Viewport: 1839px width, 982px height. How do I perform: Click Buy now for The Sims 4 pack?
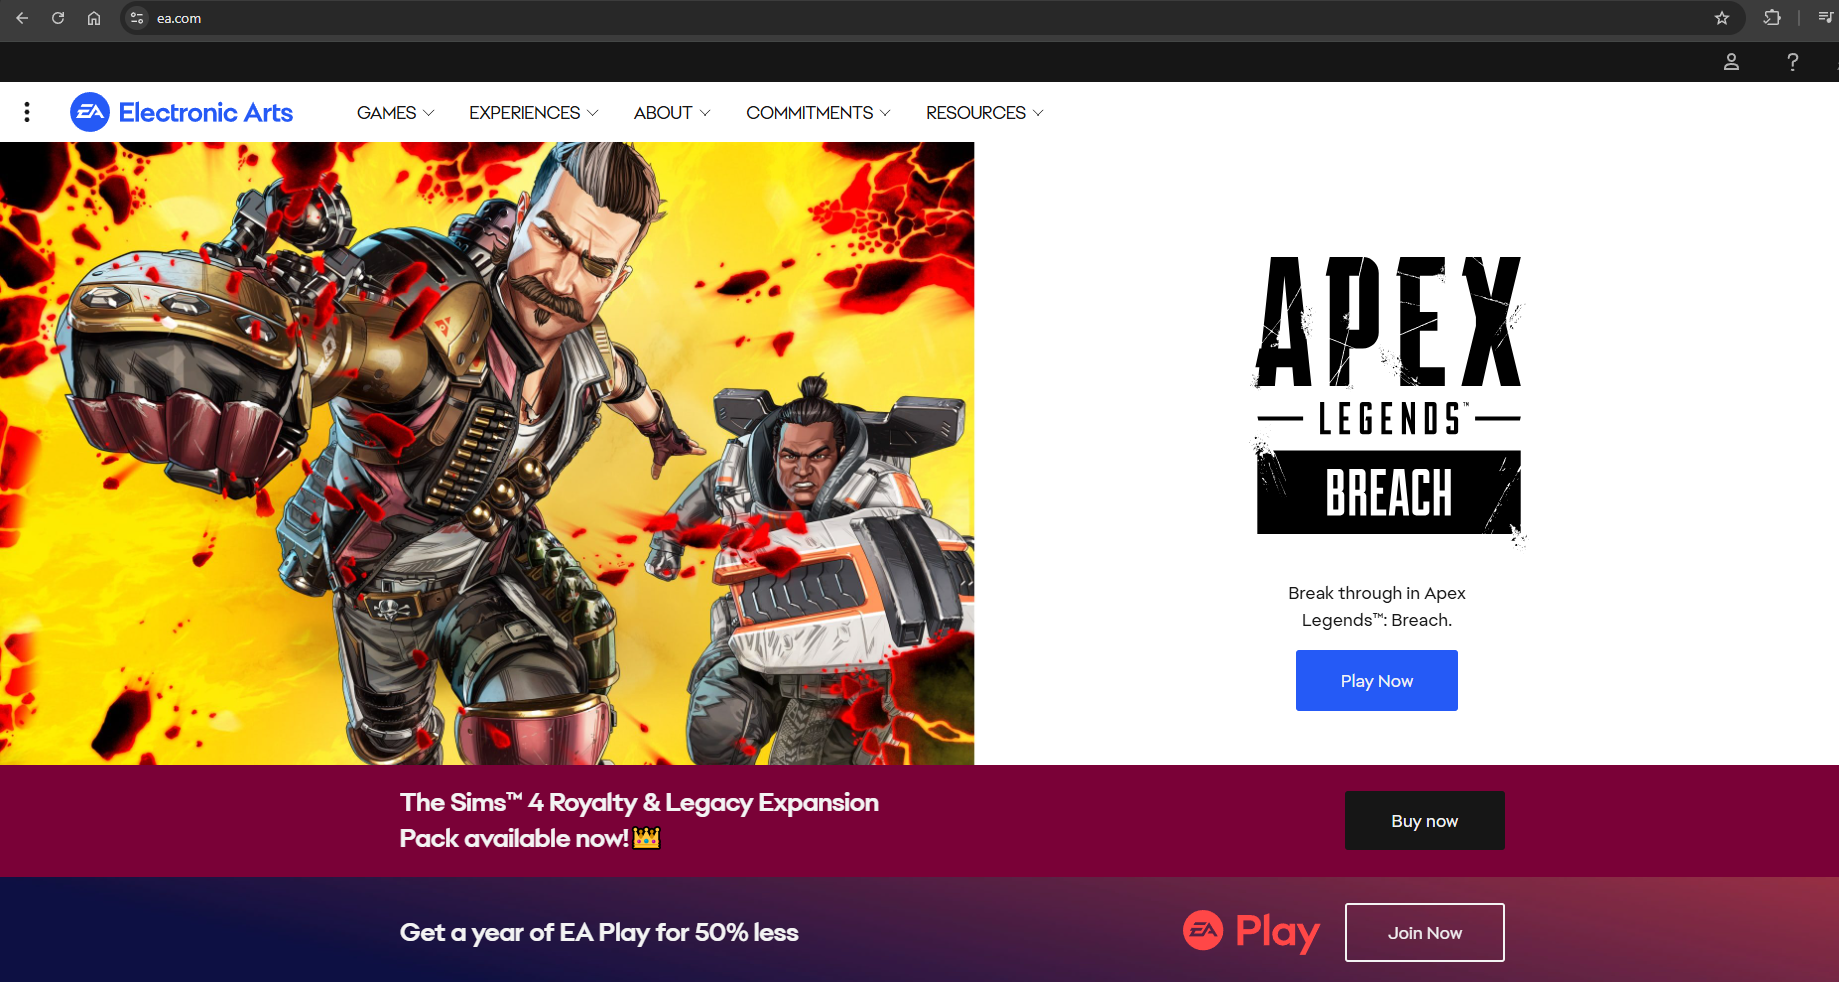[x=1425, y=821]
